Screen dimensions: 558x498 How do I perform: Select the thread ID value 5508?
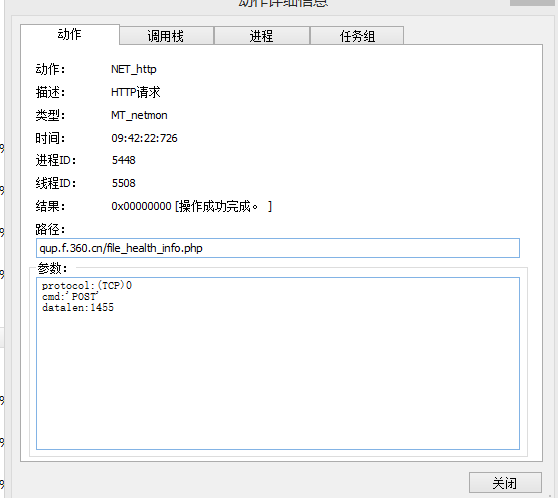click(x=123, y=183)
